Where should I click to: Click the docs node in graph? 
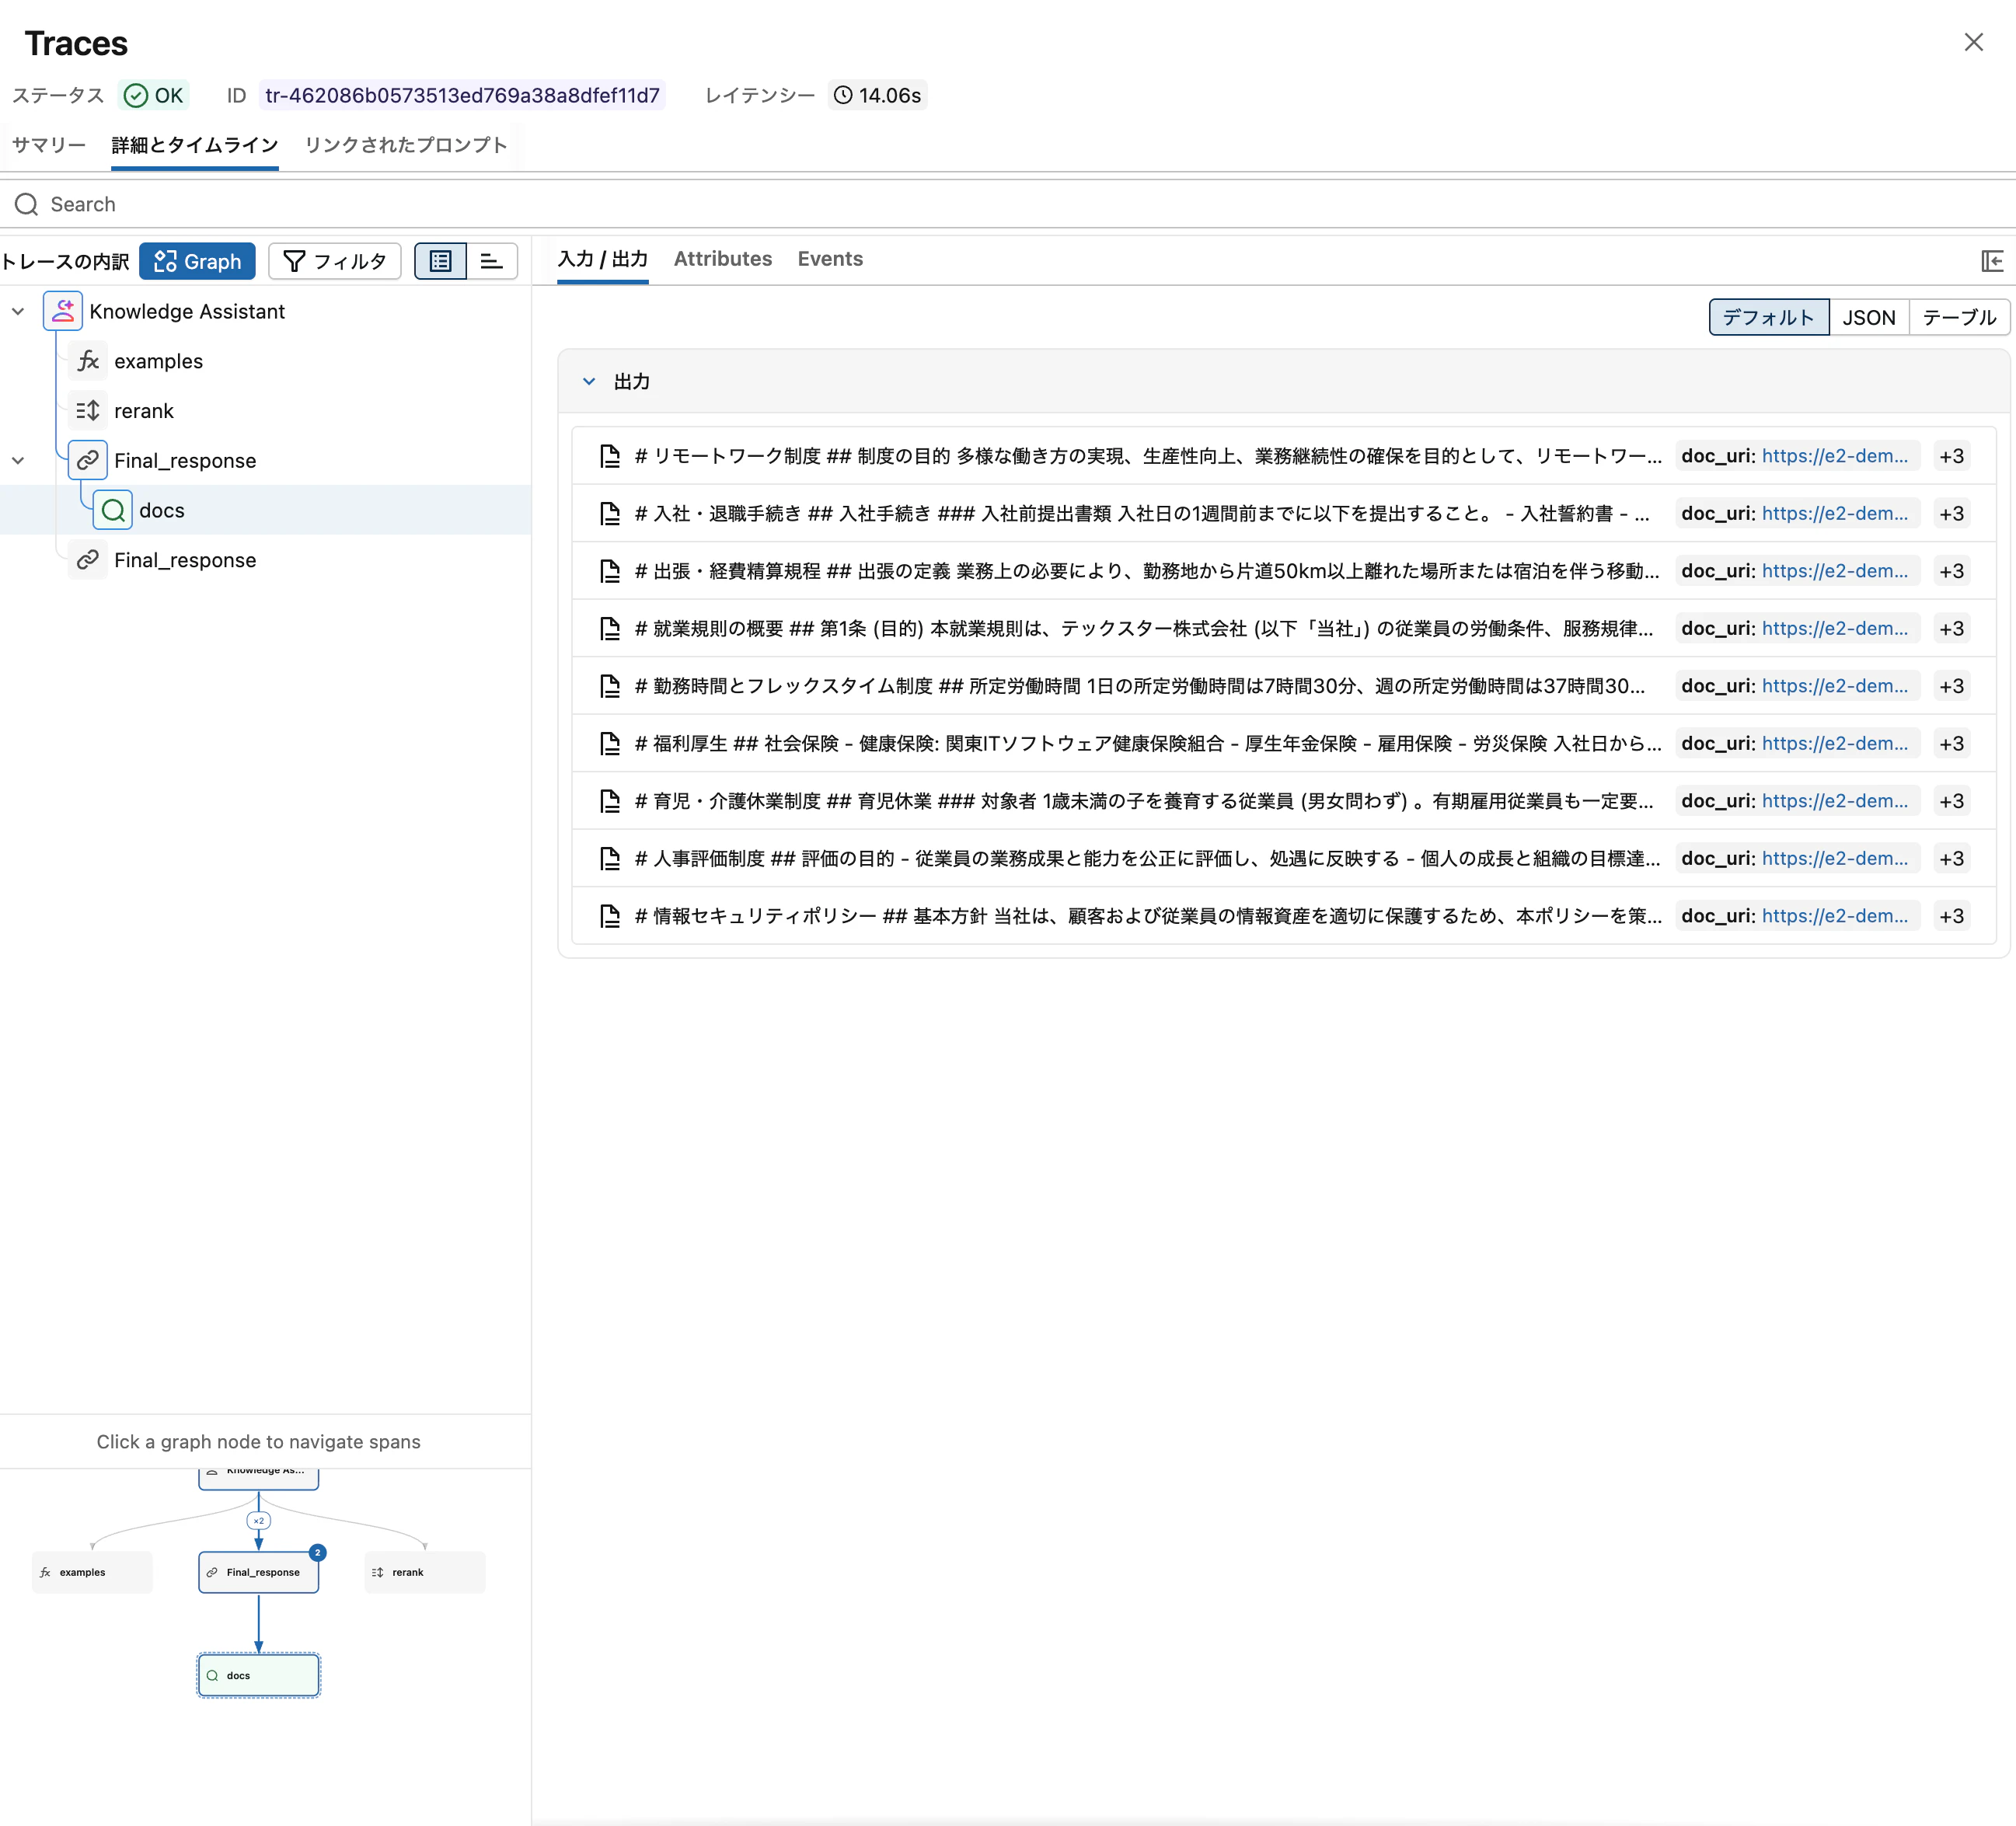pos(259,1675)
